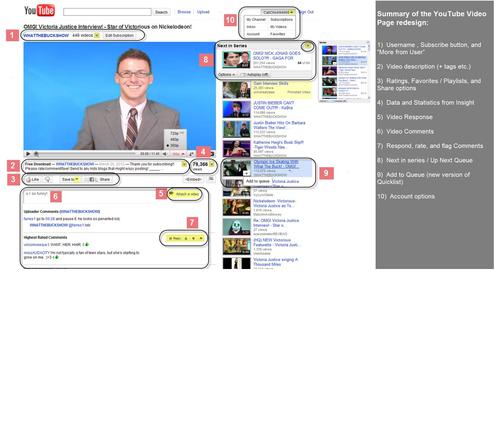Open the Katherine Heigl's Boob Slip video link
494x426 pixels.
coord(278,145)
